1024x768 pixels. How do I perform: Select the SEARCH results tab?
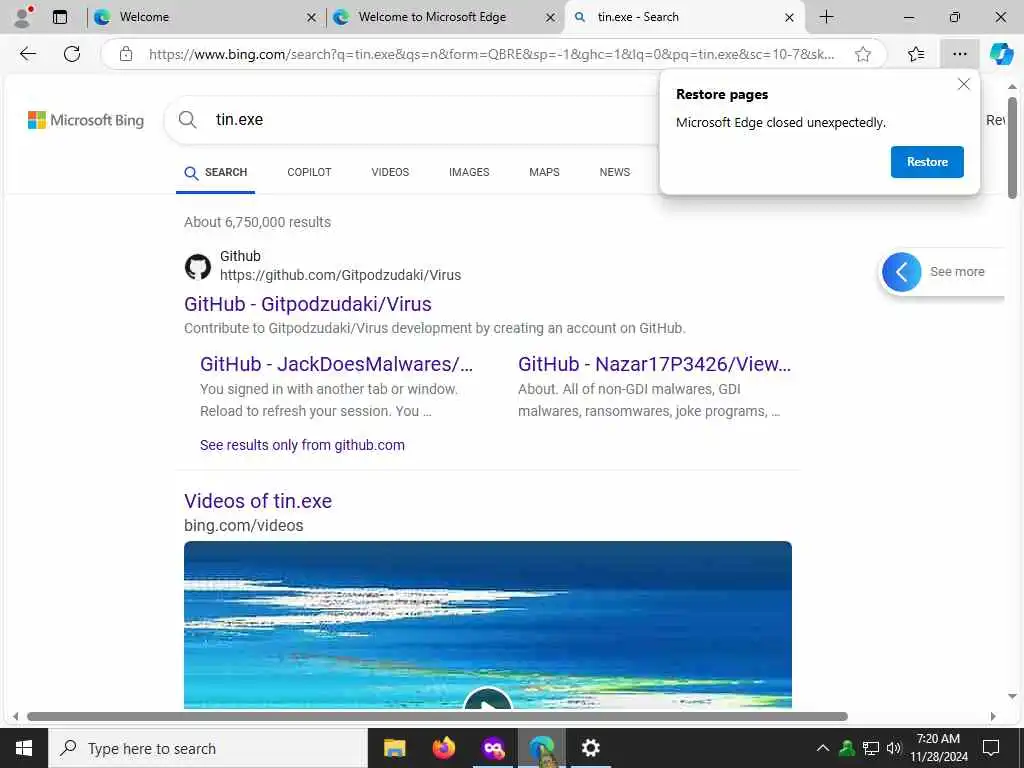pyautogui.click(x=216, y=173)
